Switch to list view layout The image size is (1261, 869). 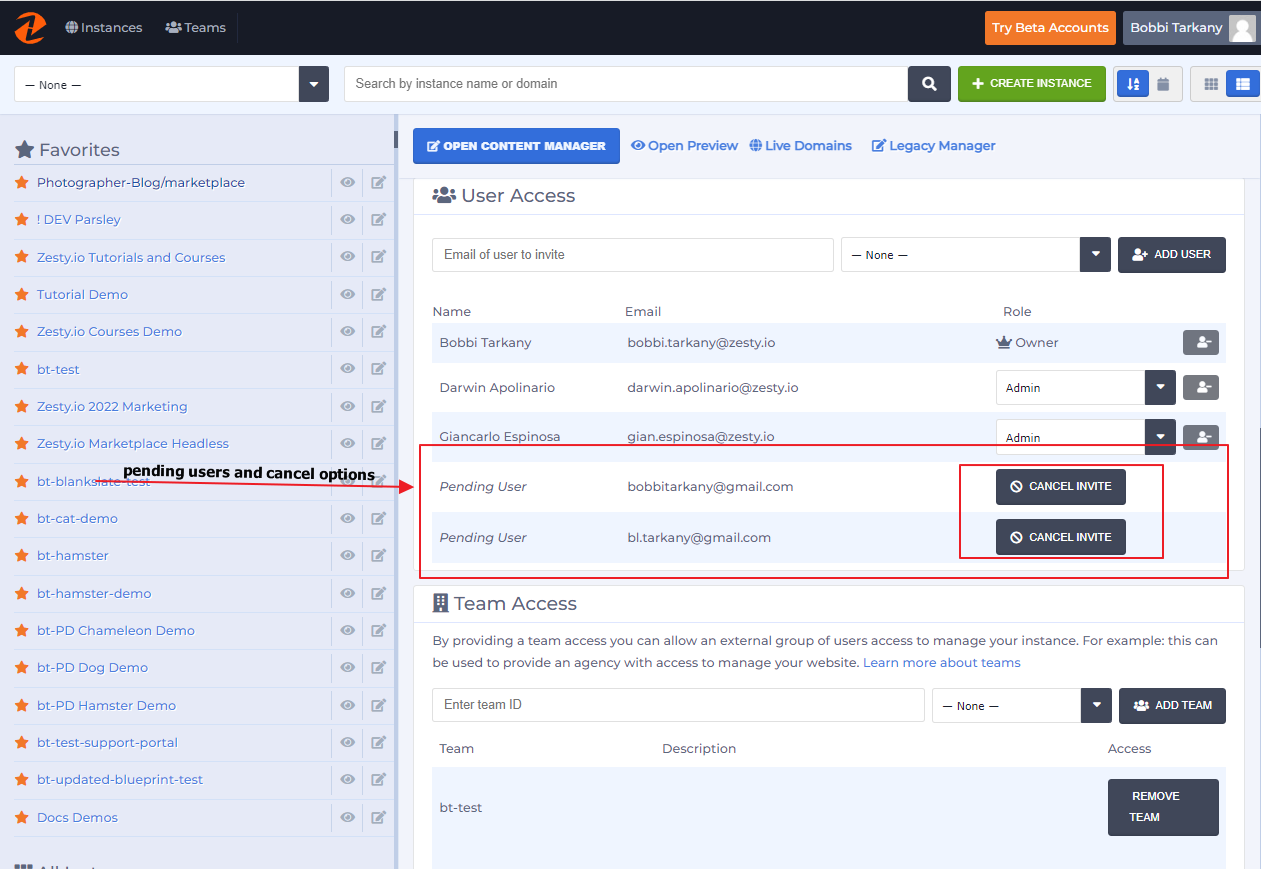1242,84
